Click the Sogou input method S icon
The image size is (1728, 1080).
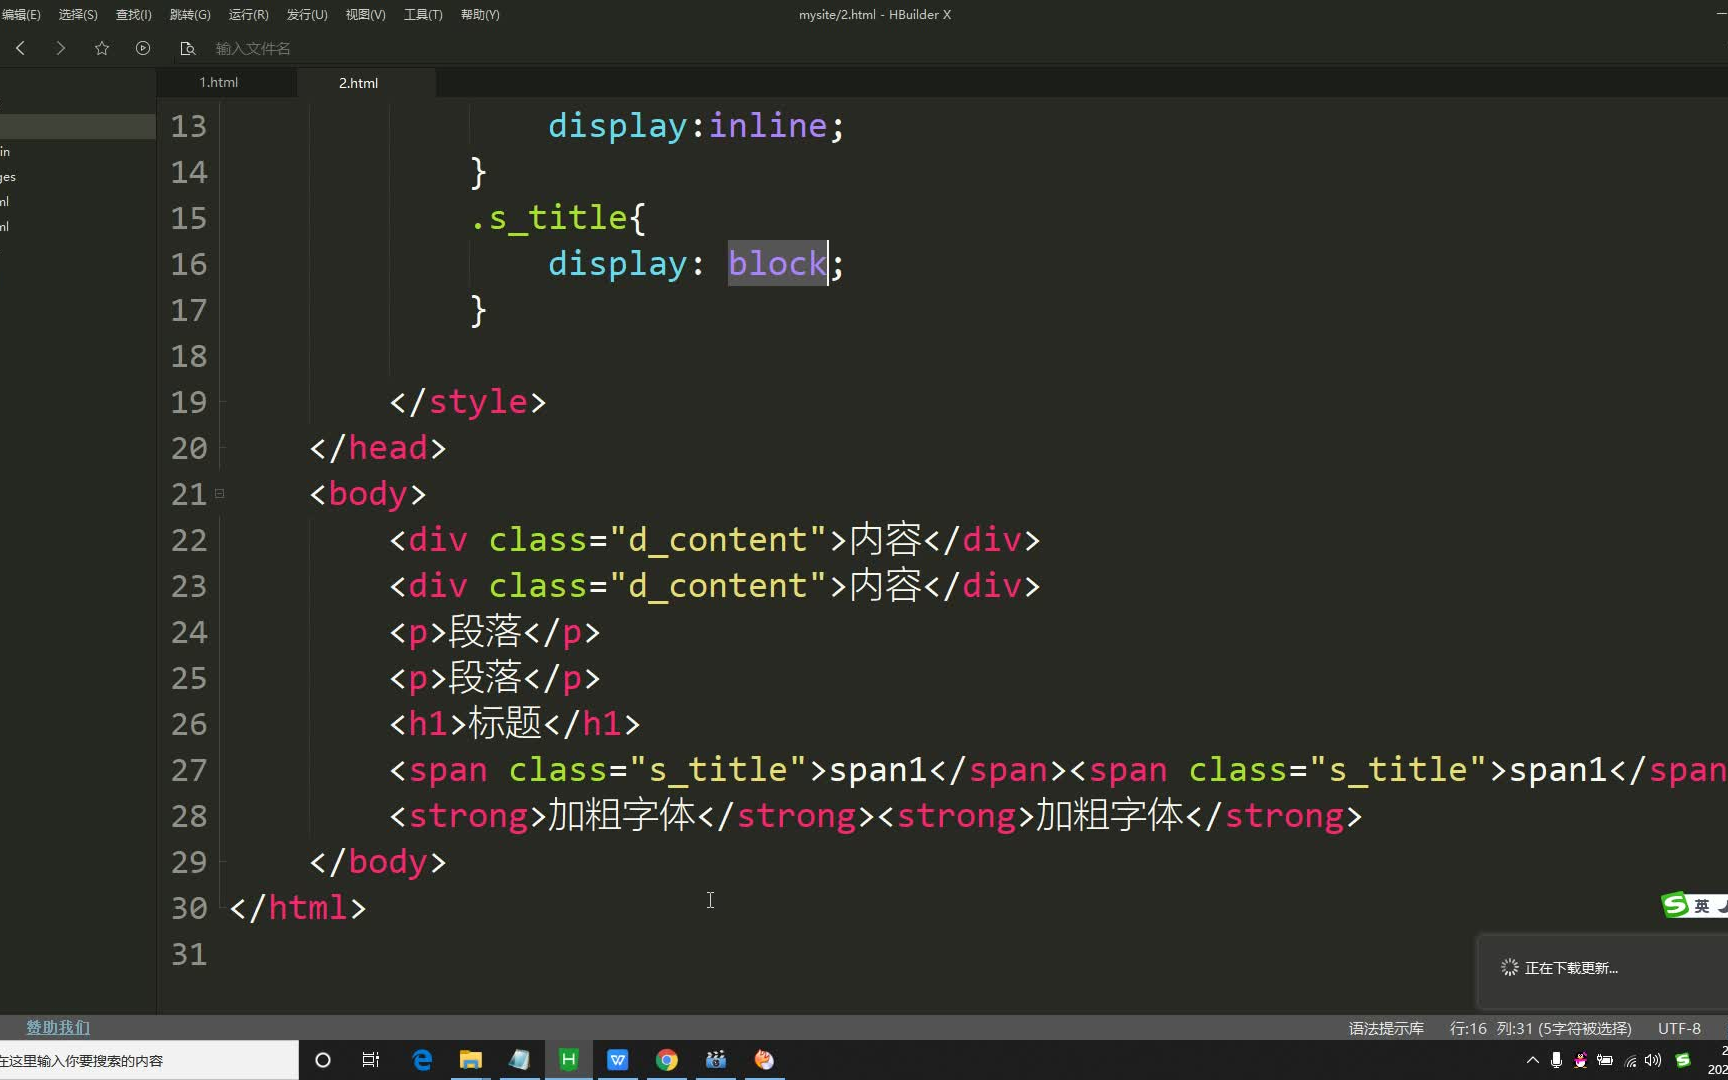tap(1675, 905)
